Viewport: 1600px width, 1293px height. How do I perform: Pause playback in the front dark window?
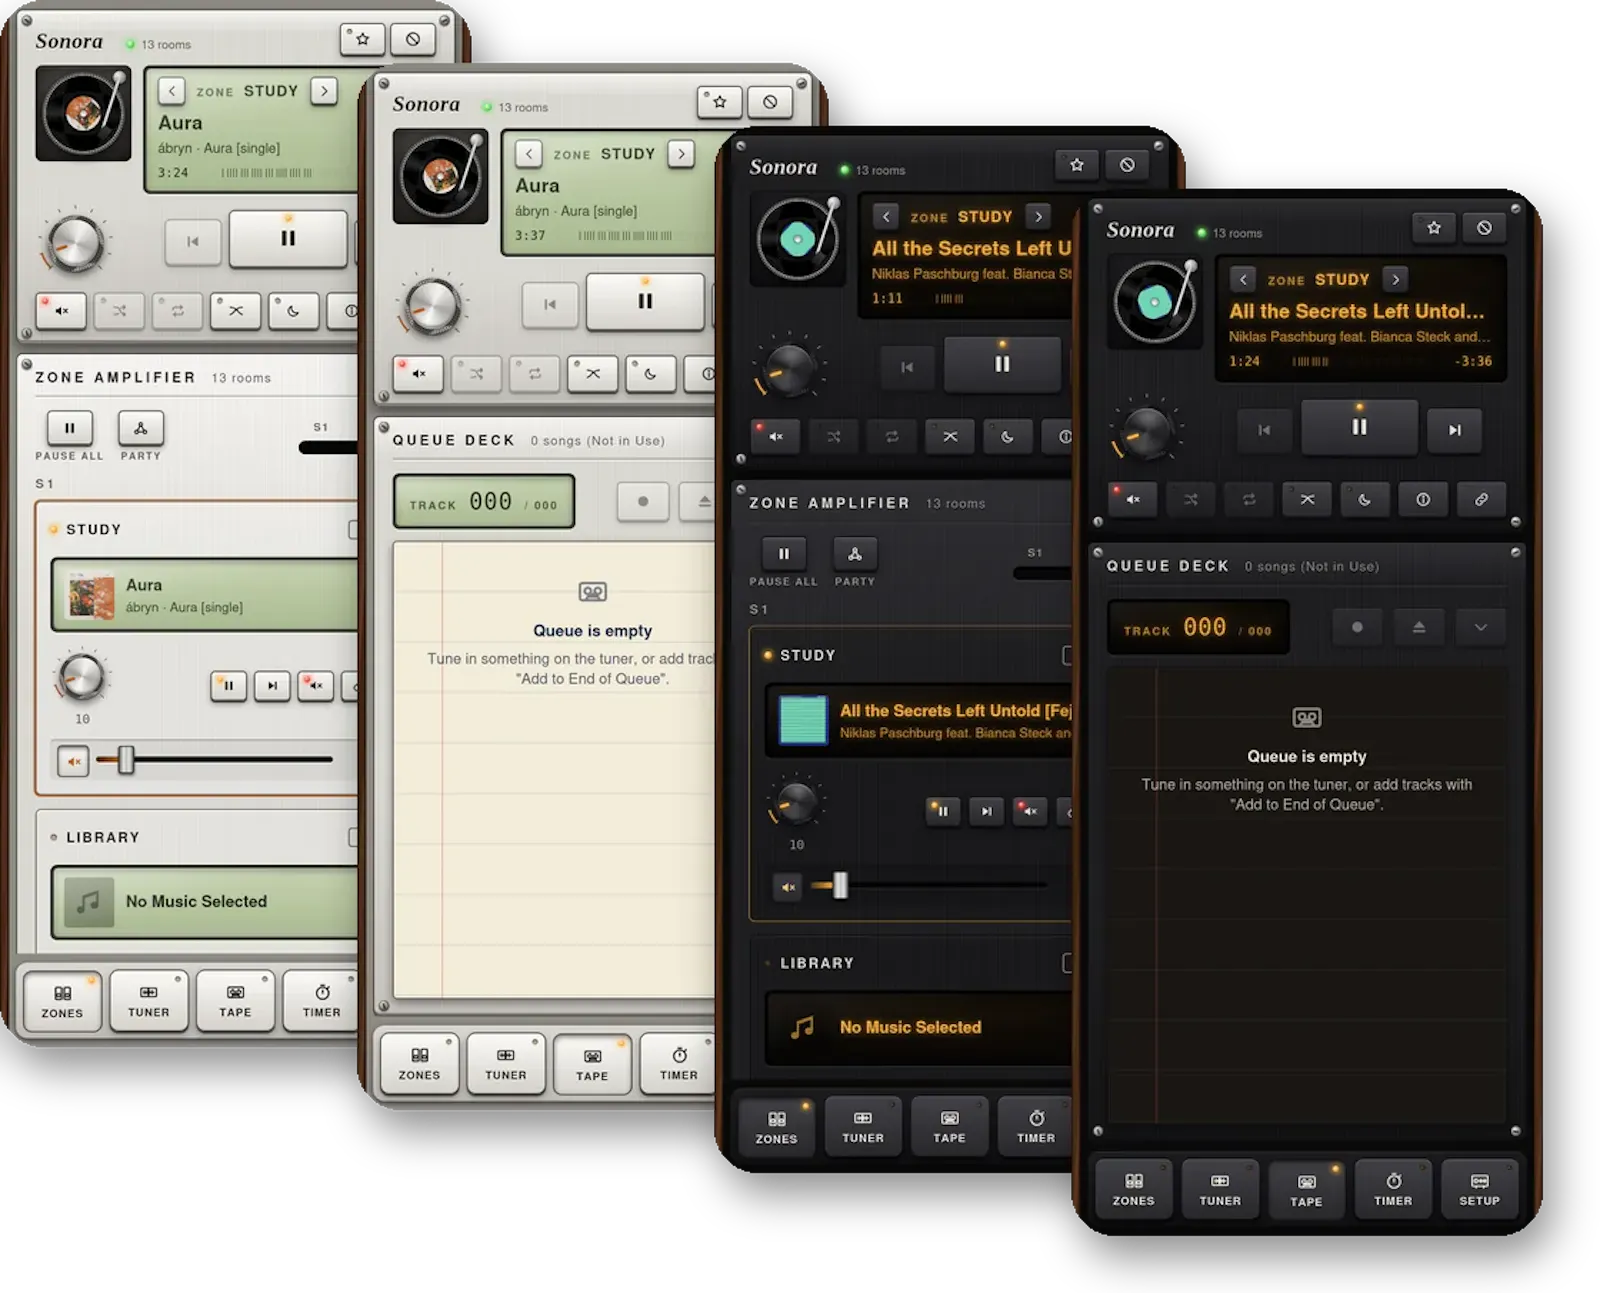(1359, 427)
